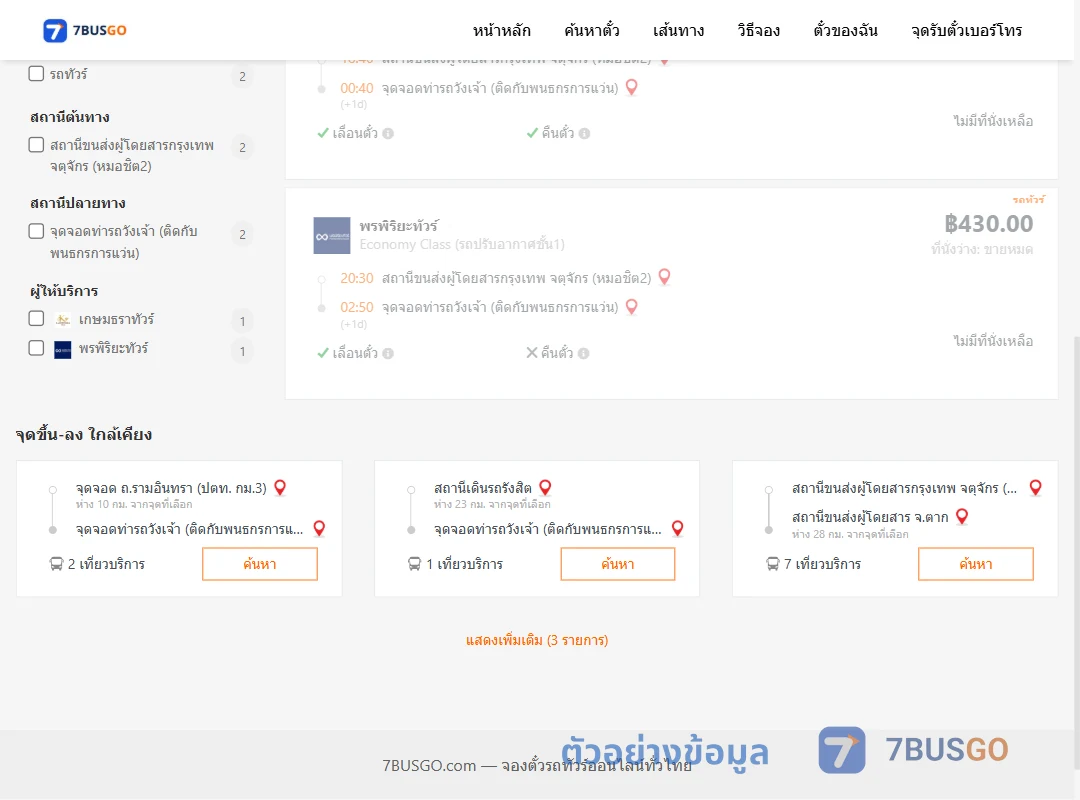Open map pin beside 20:30 departure station
Viewport: 1080px width, 800px height.
point(664,277)
